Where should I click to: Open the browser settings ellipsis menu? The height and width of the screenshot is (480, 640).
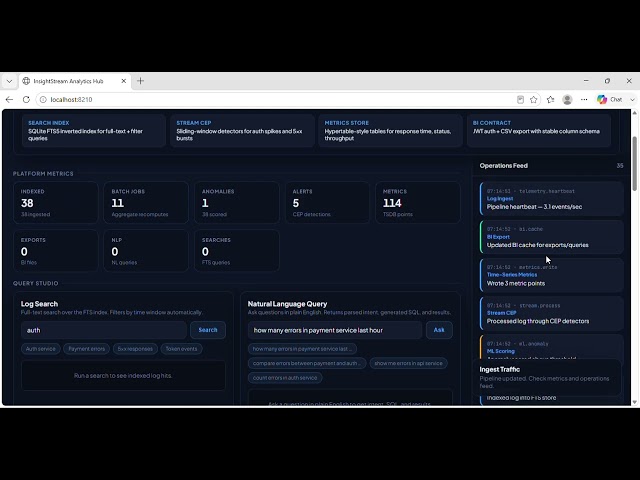[x=584, y=100]
